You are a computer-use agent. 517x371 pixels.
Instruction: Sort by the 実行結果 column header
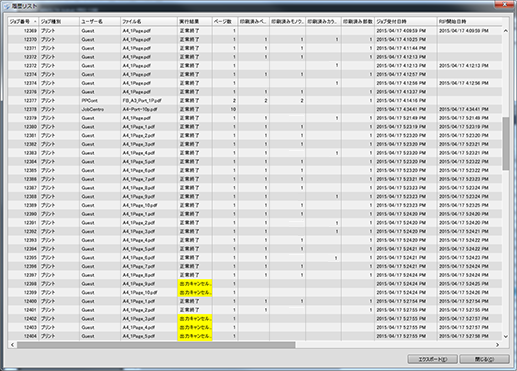(x=195, y=21)
